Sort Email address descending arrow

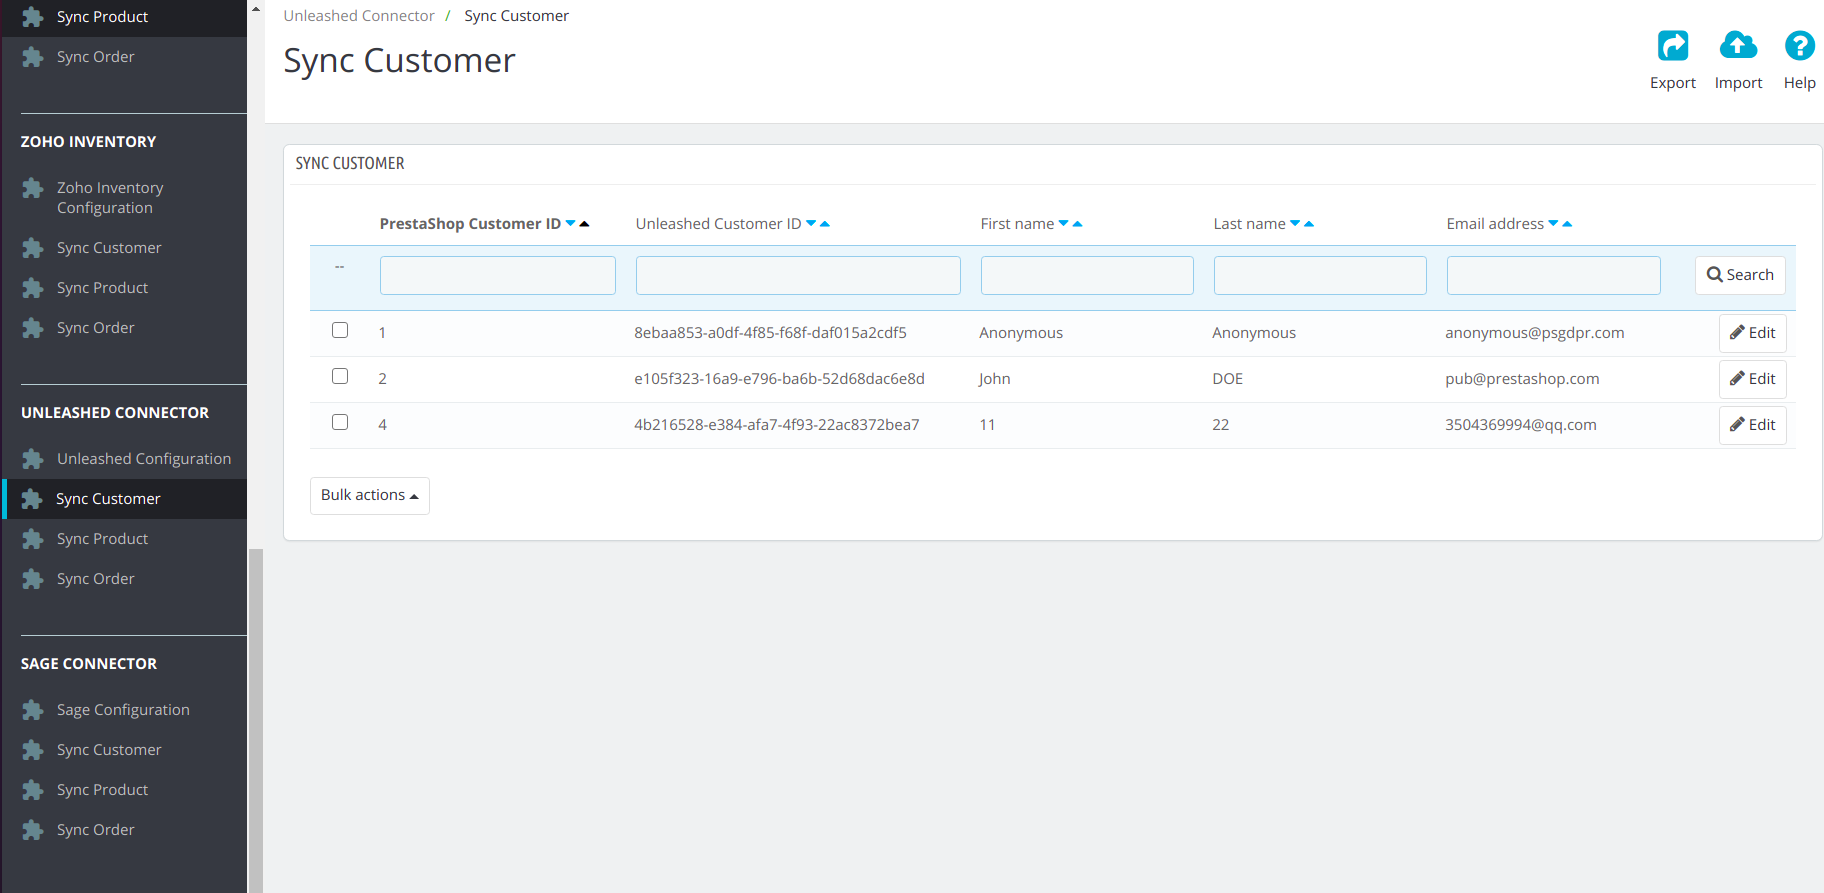click(x=1554, y=224)
